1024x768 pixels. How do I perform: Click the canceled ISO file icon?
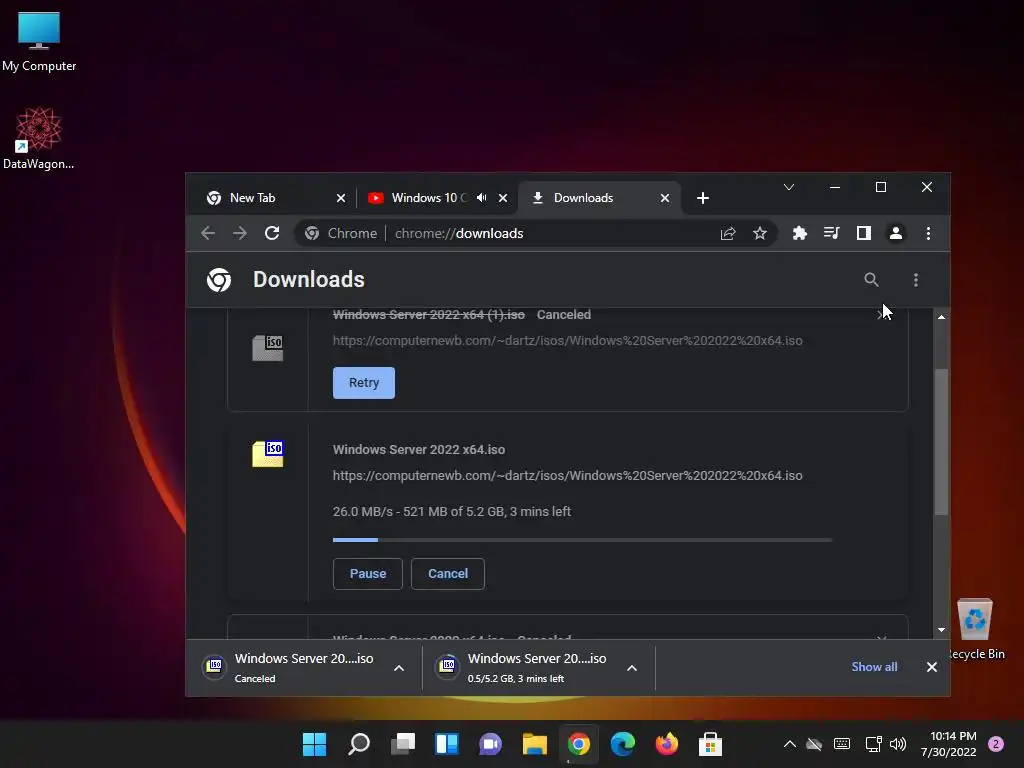click(268, 347)
